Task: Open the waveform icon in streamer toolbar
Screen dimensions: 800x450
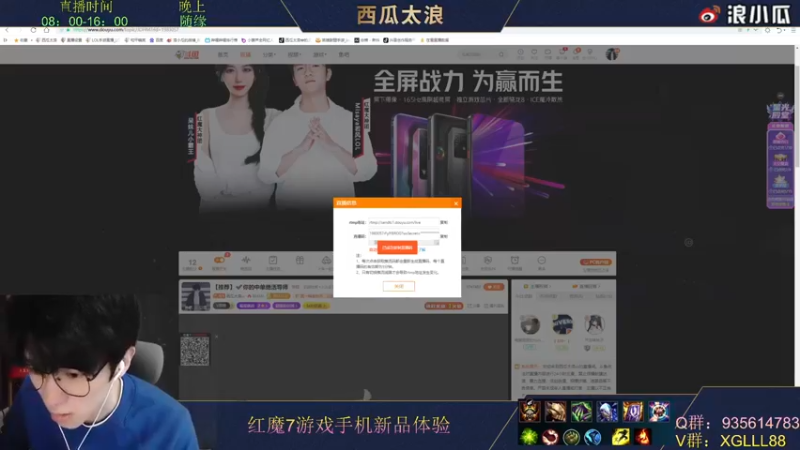Action: click(x=246, y=262)
